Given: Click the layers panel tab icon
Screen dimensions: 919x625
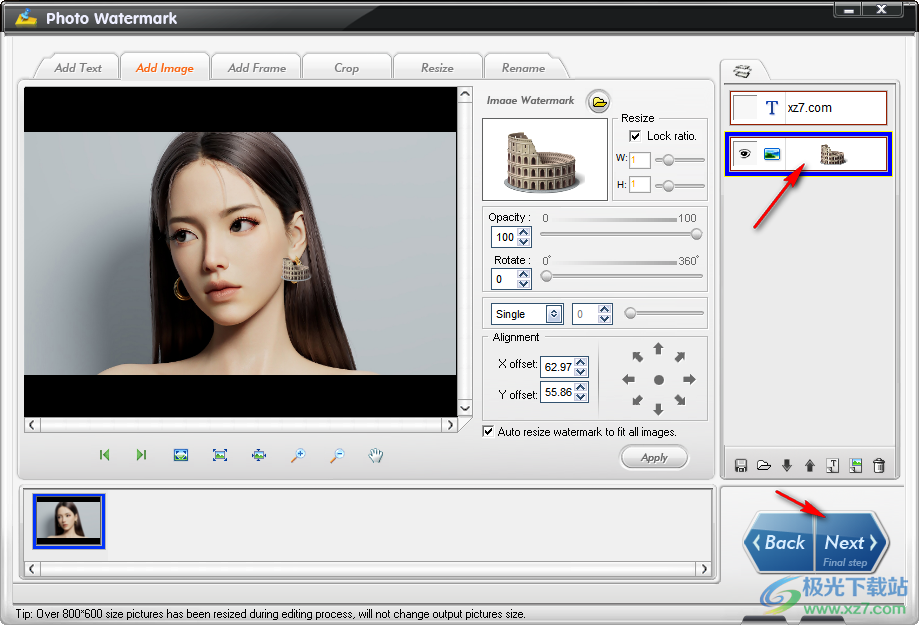Looking at the screenshot, I should pyautogui.click(x=743, y=72).
